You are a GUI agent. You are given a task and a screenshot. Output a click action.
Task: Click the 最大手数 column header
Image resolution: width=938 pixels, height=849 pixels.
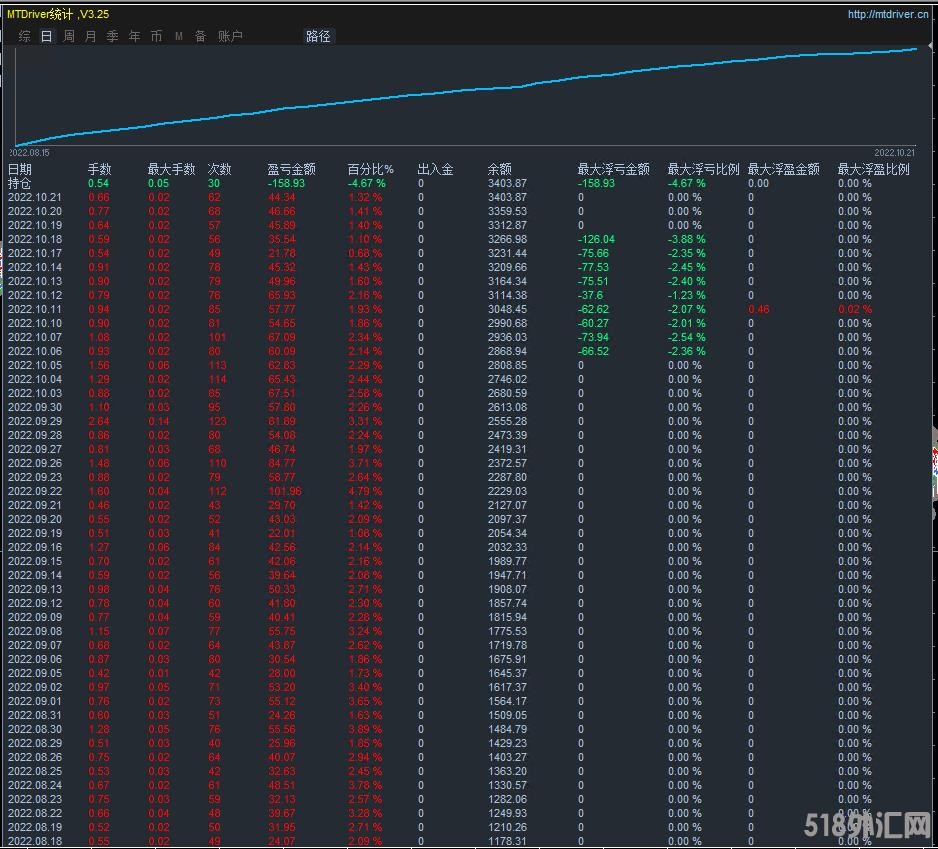click(x=171, y=169)
